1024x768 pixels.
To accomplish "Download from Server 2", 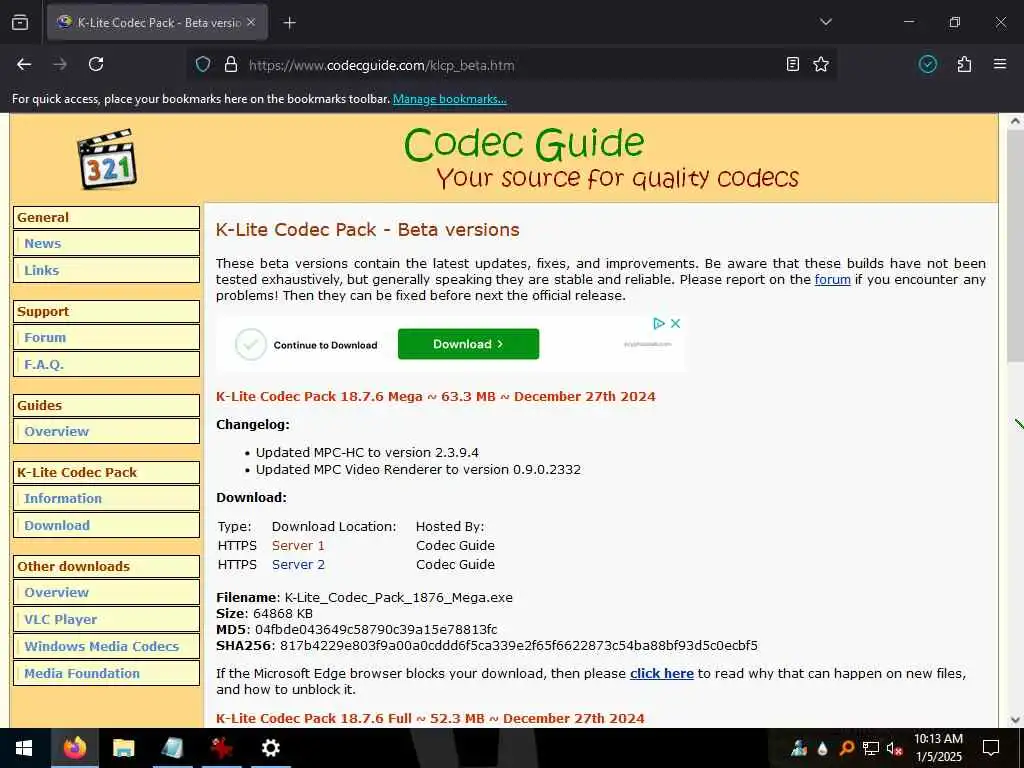I will tap(298, 564).
